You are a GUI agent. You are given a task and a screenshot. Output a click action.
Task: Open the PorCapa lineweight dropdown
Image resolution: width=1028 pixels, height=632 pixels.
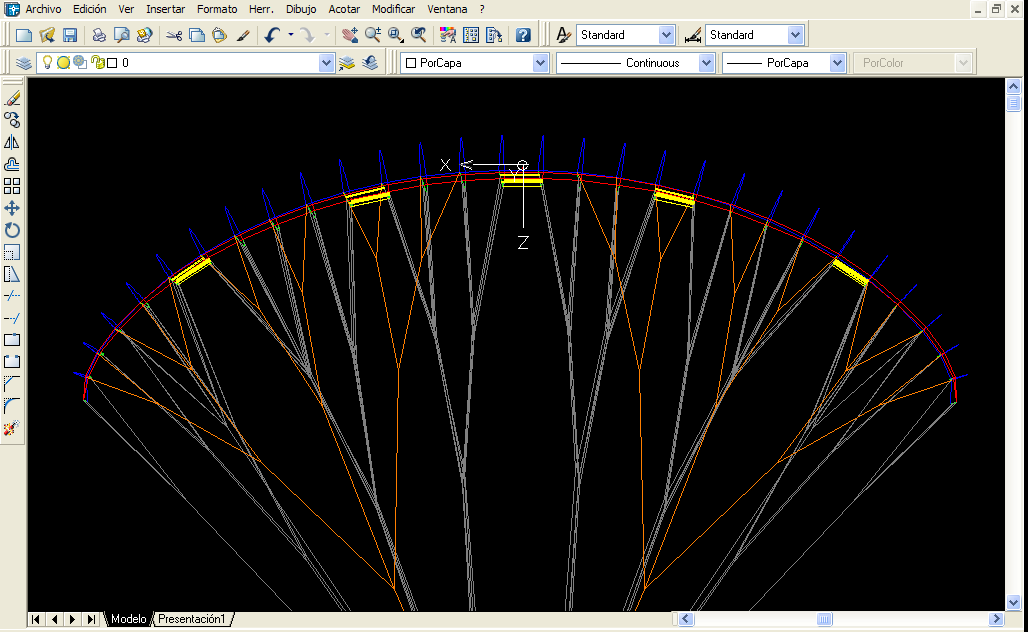pyautogui.click(x=837, y=63)
